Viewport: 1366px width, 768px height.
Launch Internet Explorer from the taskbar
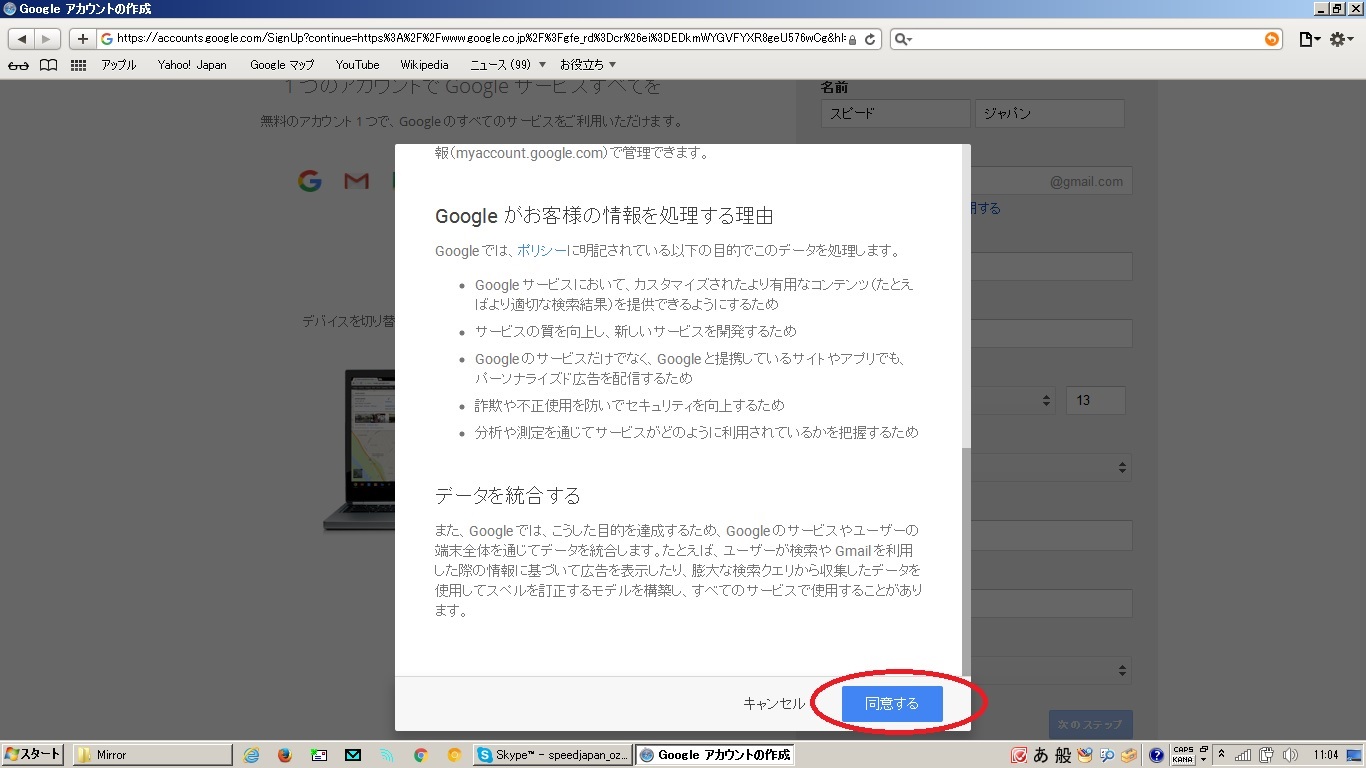pos(251,756)
